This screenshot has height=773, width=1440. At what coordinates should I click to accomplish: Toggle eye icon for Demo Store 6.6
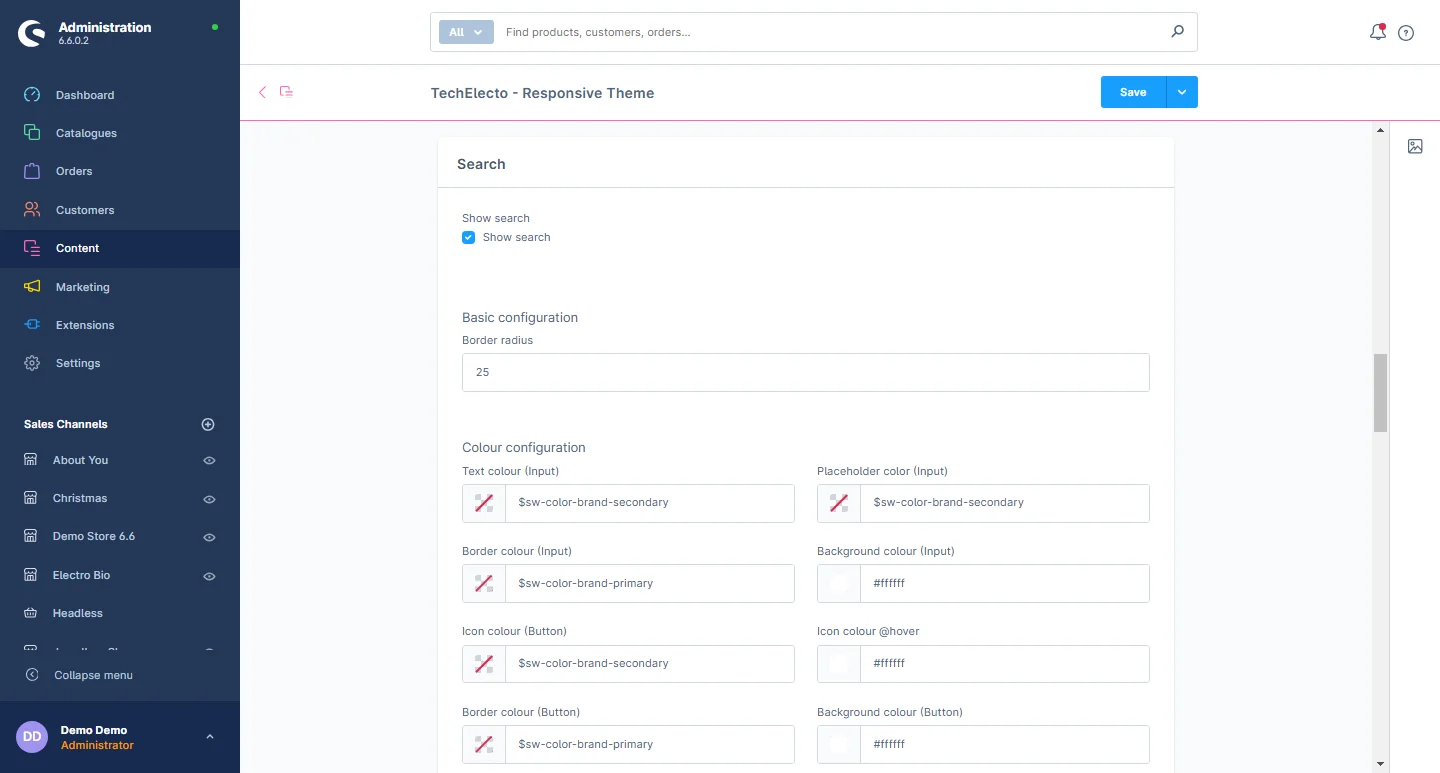tap(210, 537)
